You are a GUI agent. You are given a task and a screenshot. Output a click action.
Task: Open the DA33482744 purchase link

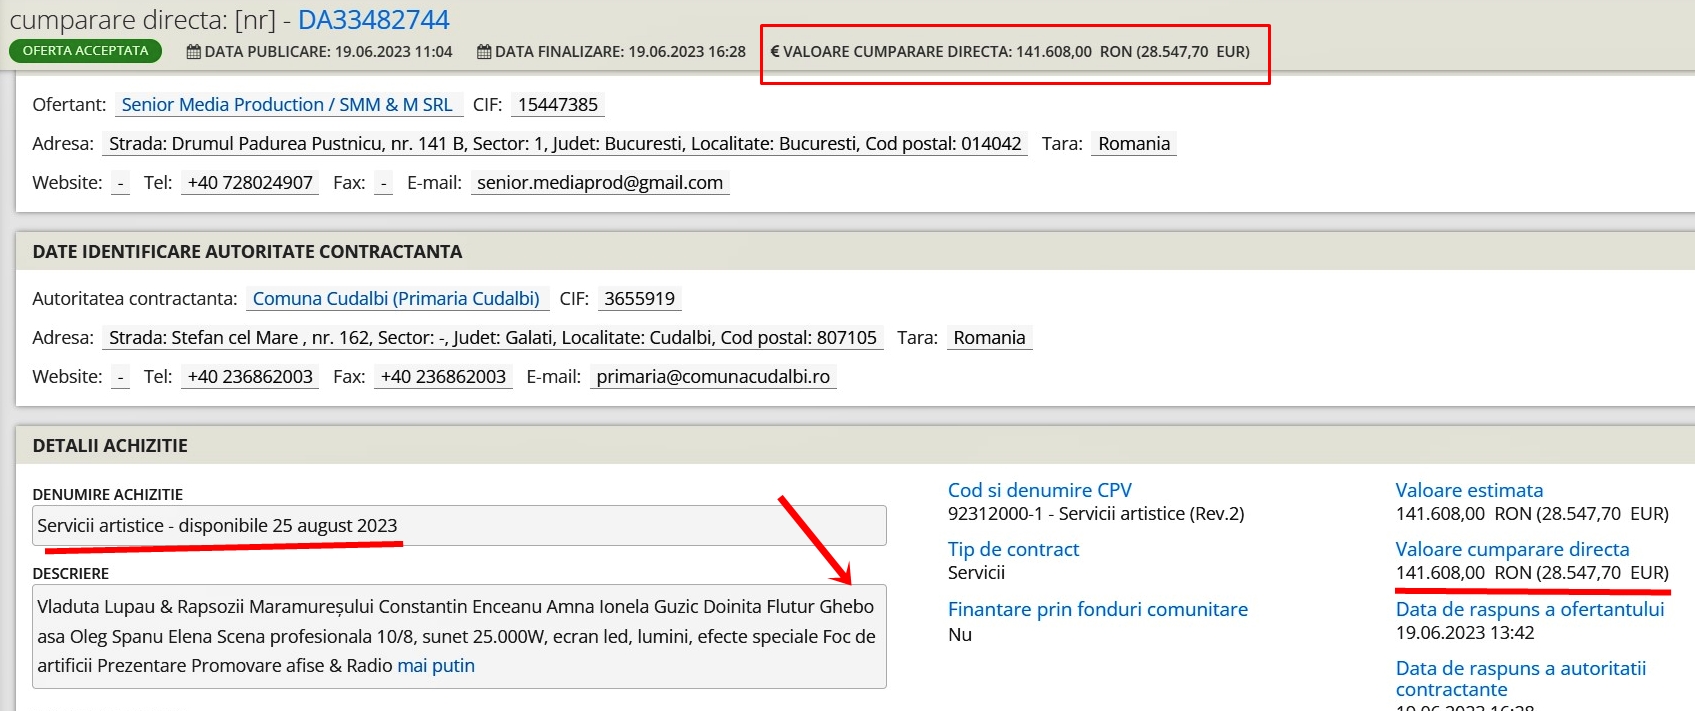(x=373, y=20)
